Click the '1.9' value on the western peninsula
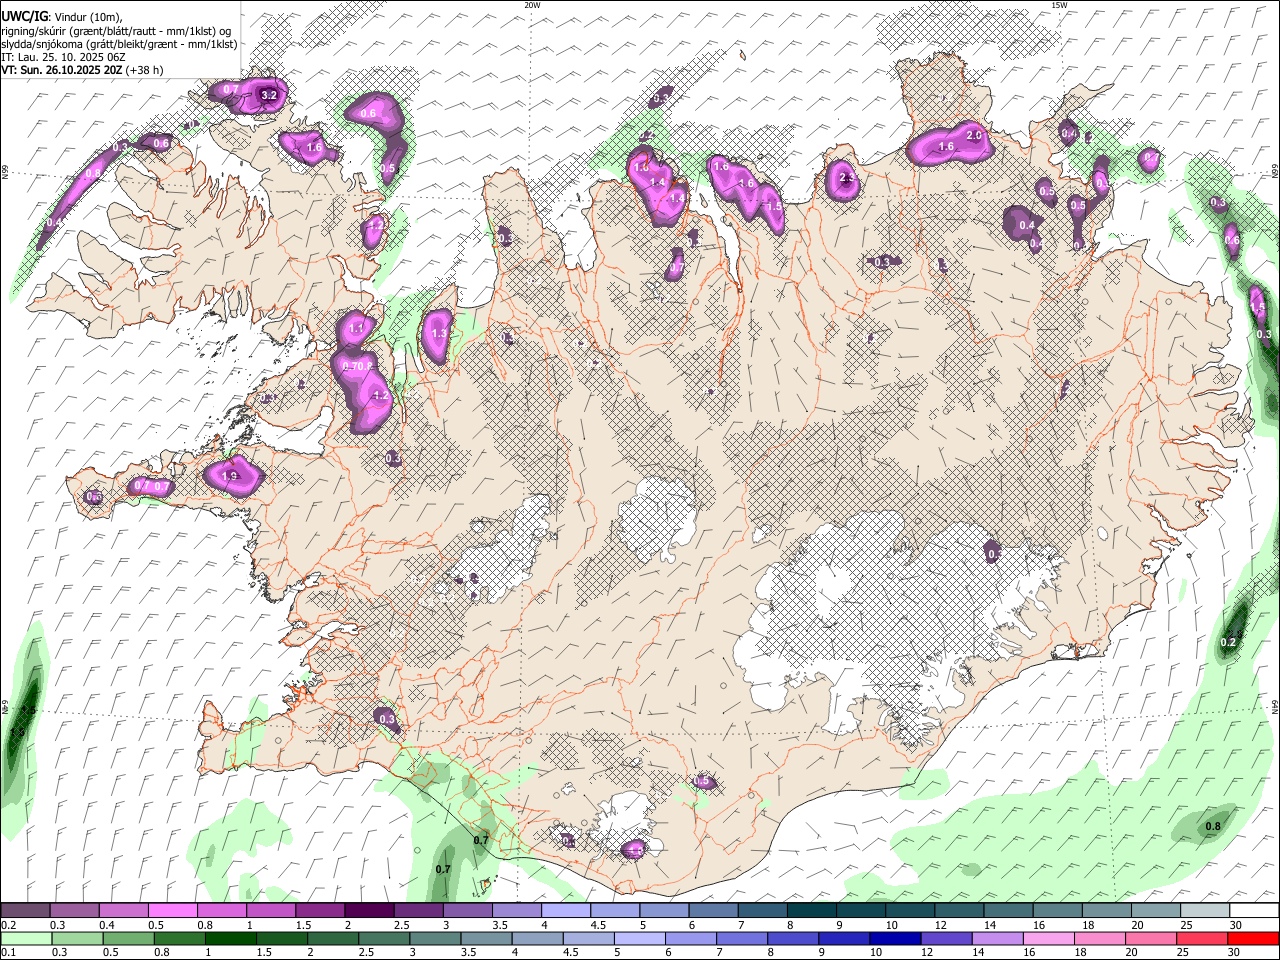 click(x=229, y=477)
